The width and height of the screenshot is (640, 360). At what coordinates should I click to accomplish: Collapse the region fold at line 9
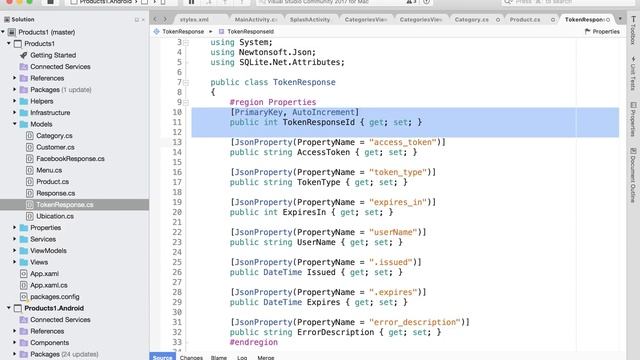pos(186,102)
